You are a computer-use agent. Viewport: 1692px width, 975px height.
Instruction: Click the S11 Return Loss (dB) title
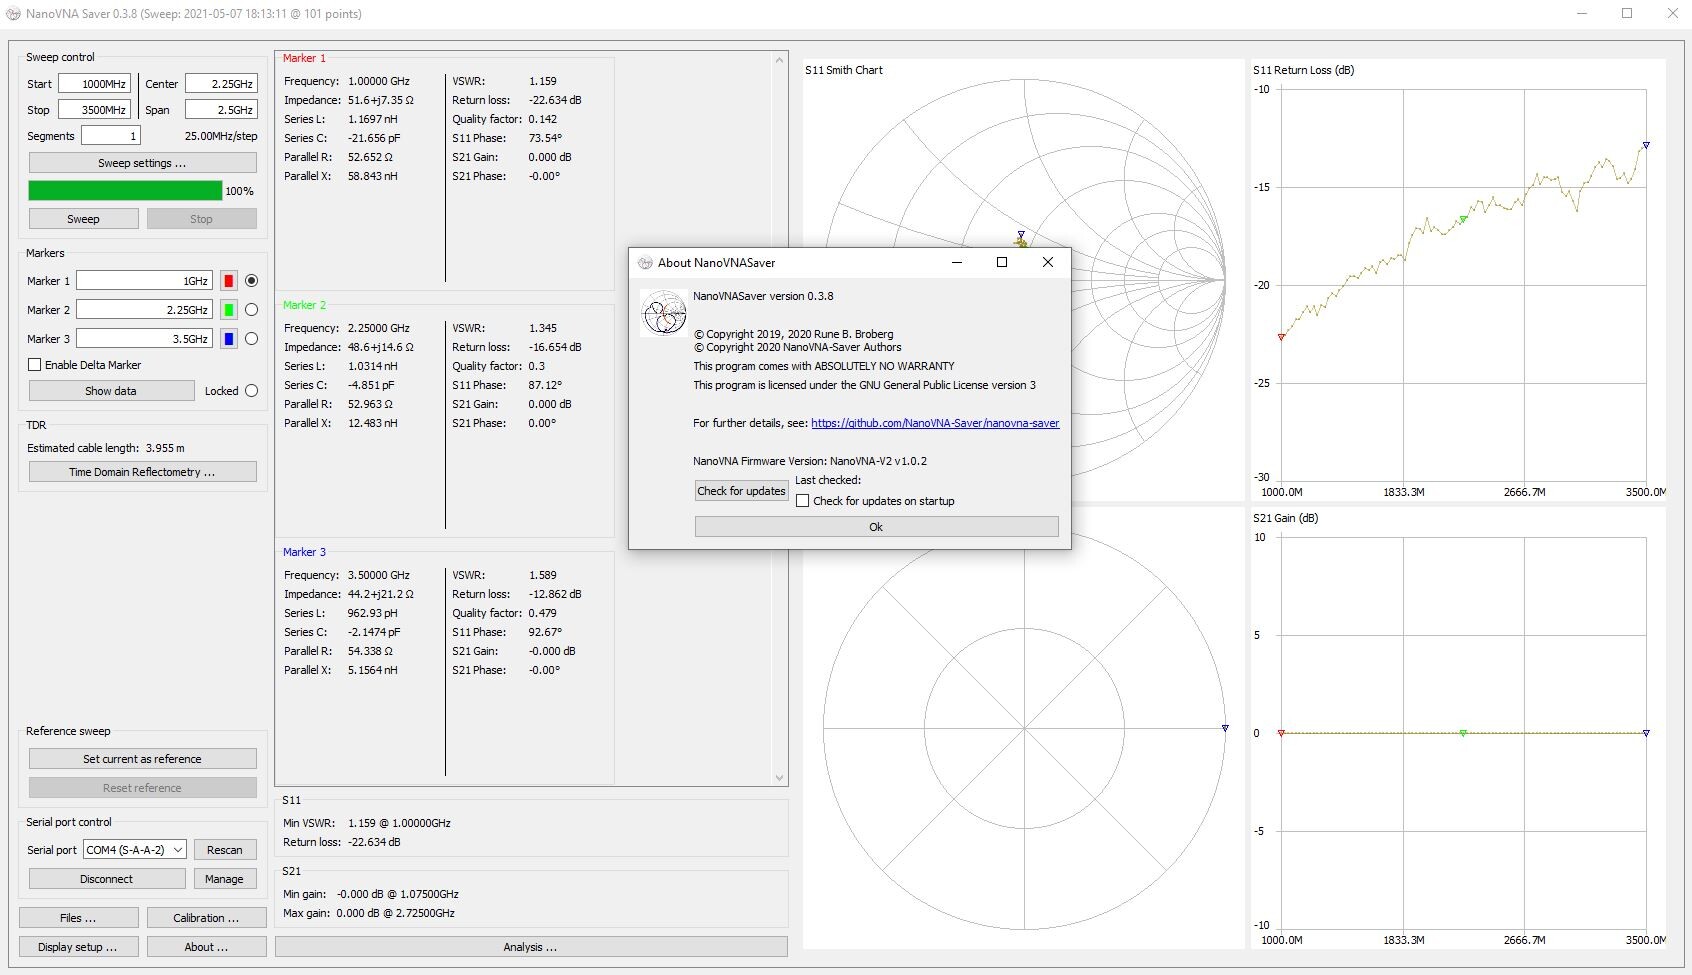[x=1303, y=70]
